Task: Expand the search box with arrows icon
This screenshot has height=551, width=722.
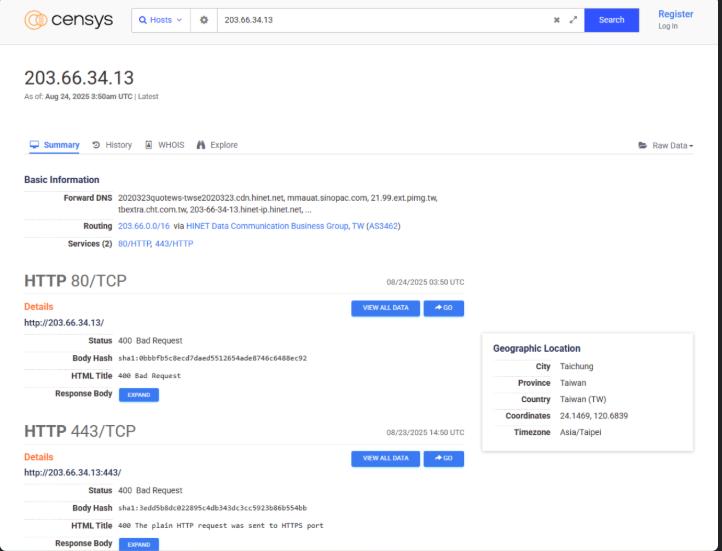Action: 573,20
